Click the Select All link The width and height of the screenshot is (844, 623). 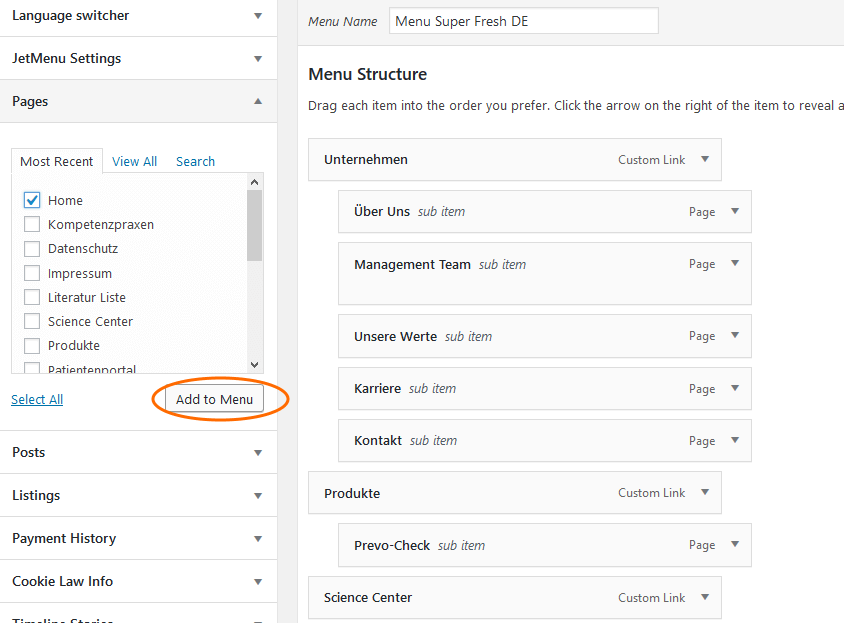pyautogui.click(x=37, y=399)
